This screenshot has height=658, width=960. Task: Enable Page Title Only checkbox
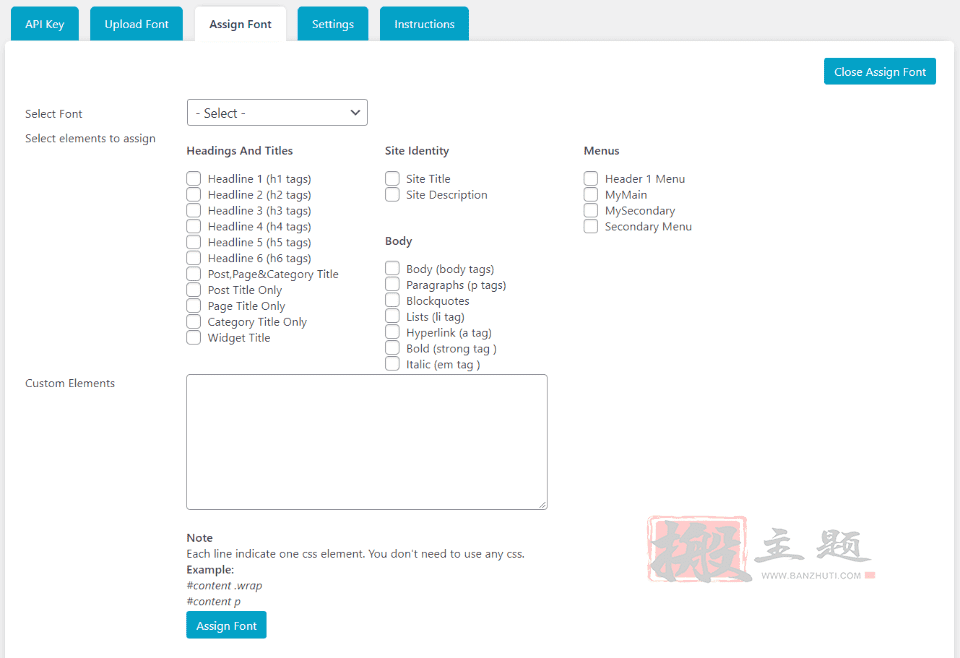[193, 306]
